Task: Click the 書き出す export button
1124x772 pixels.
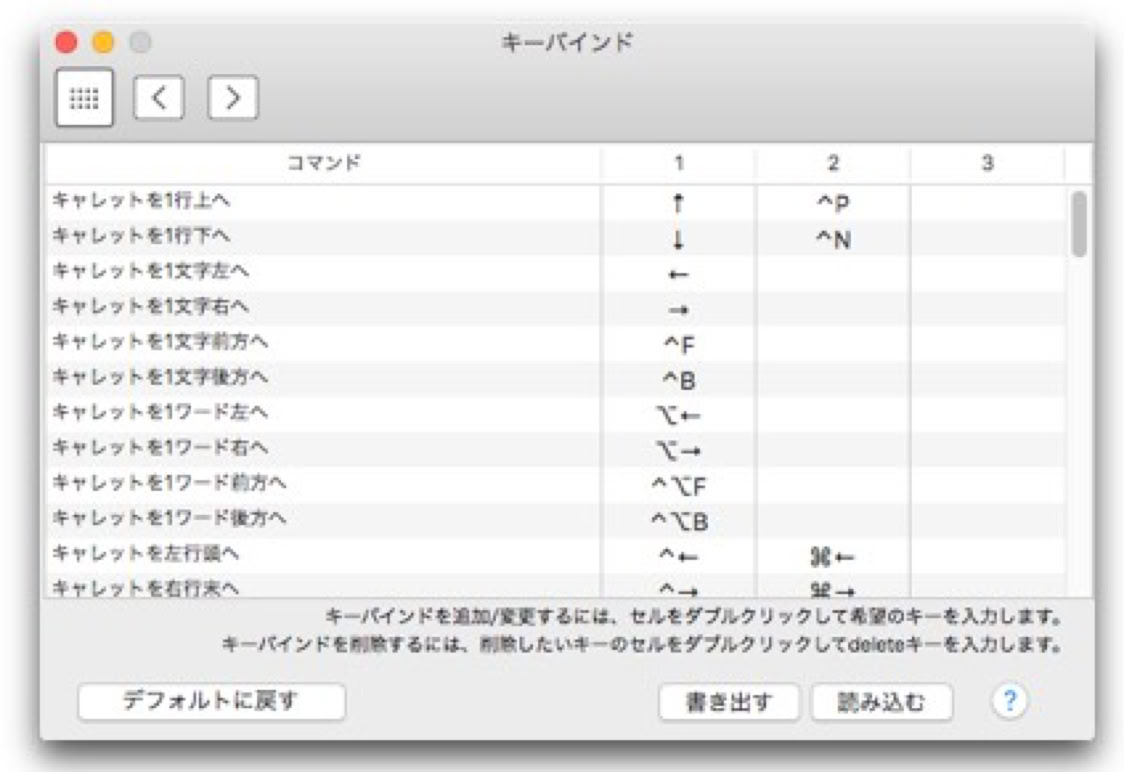Action: point(729,702)
